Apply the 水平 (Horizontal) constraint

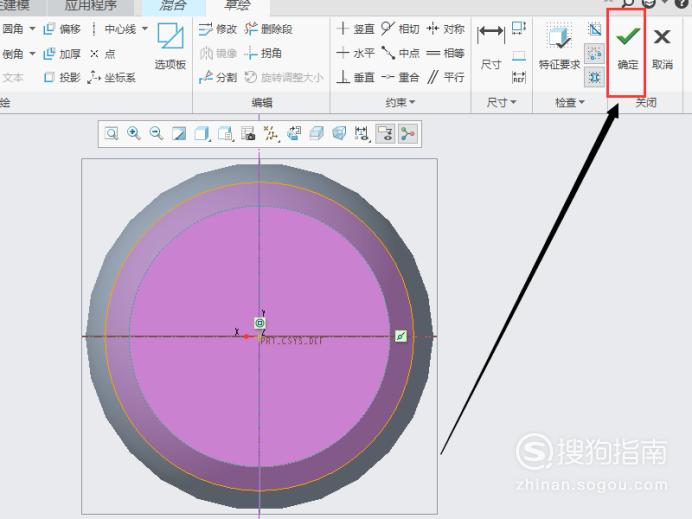tap(355, 53)
